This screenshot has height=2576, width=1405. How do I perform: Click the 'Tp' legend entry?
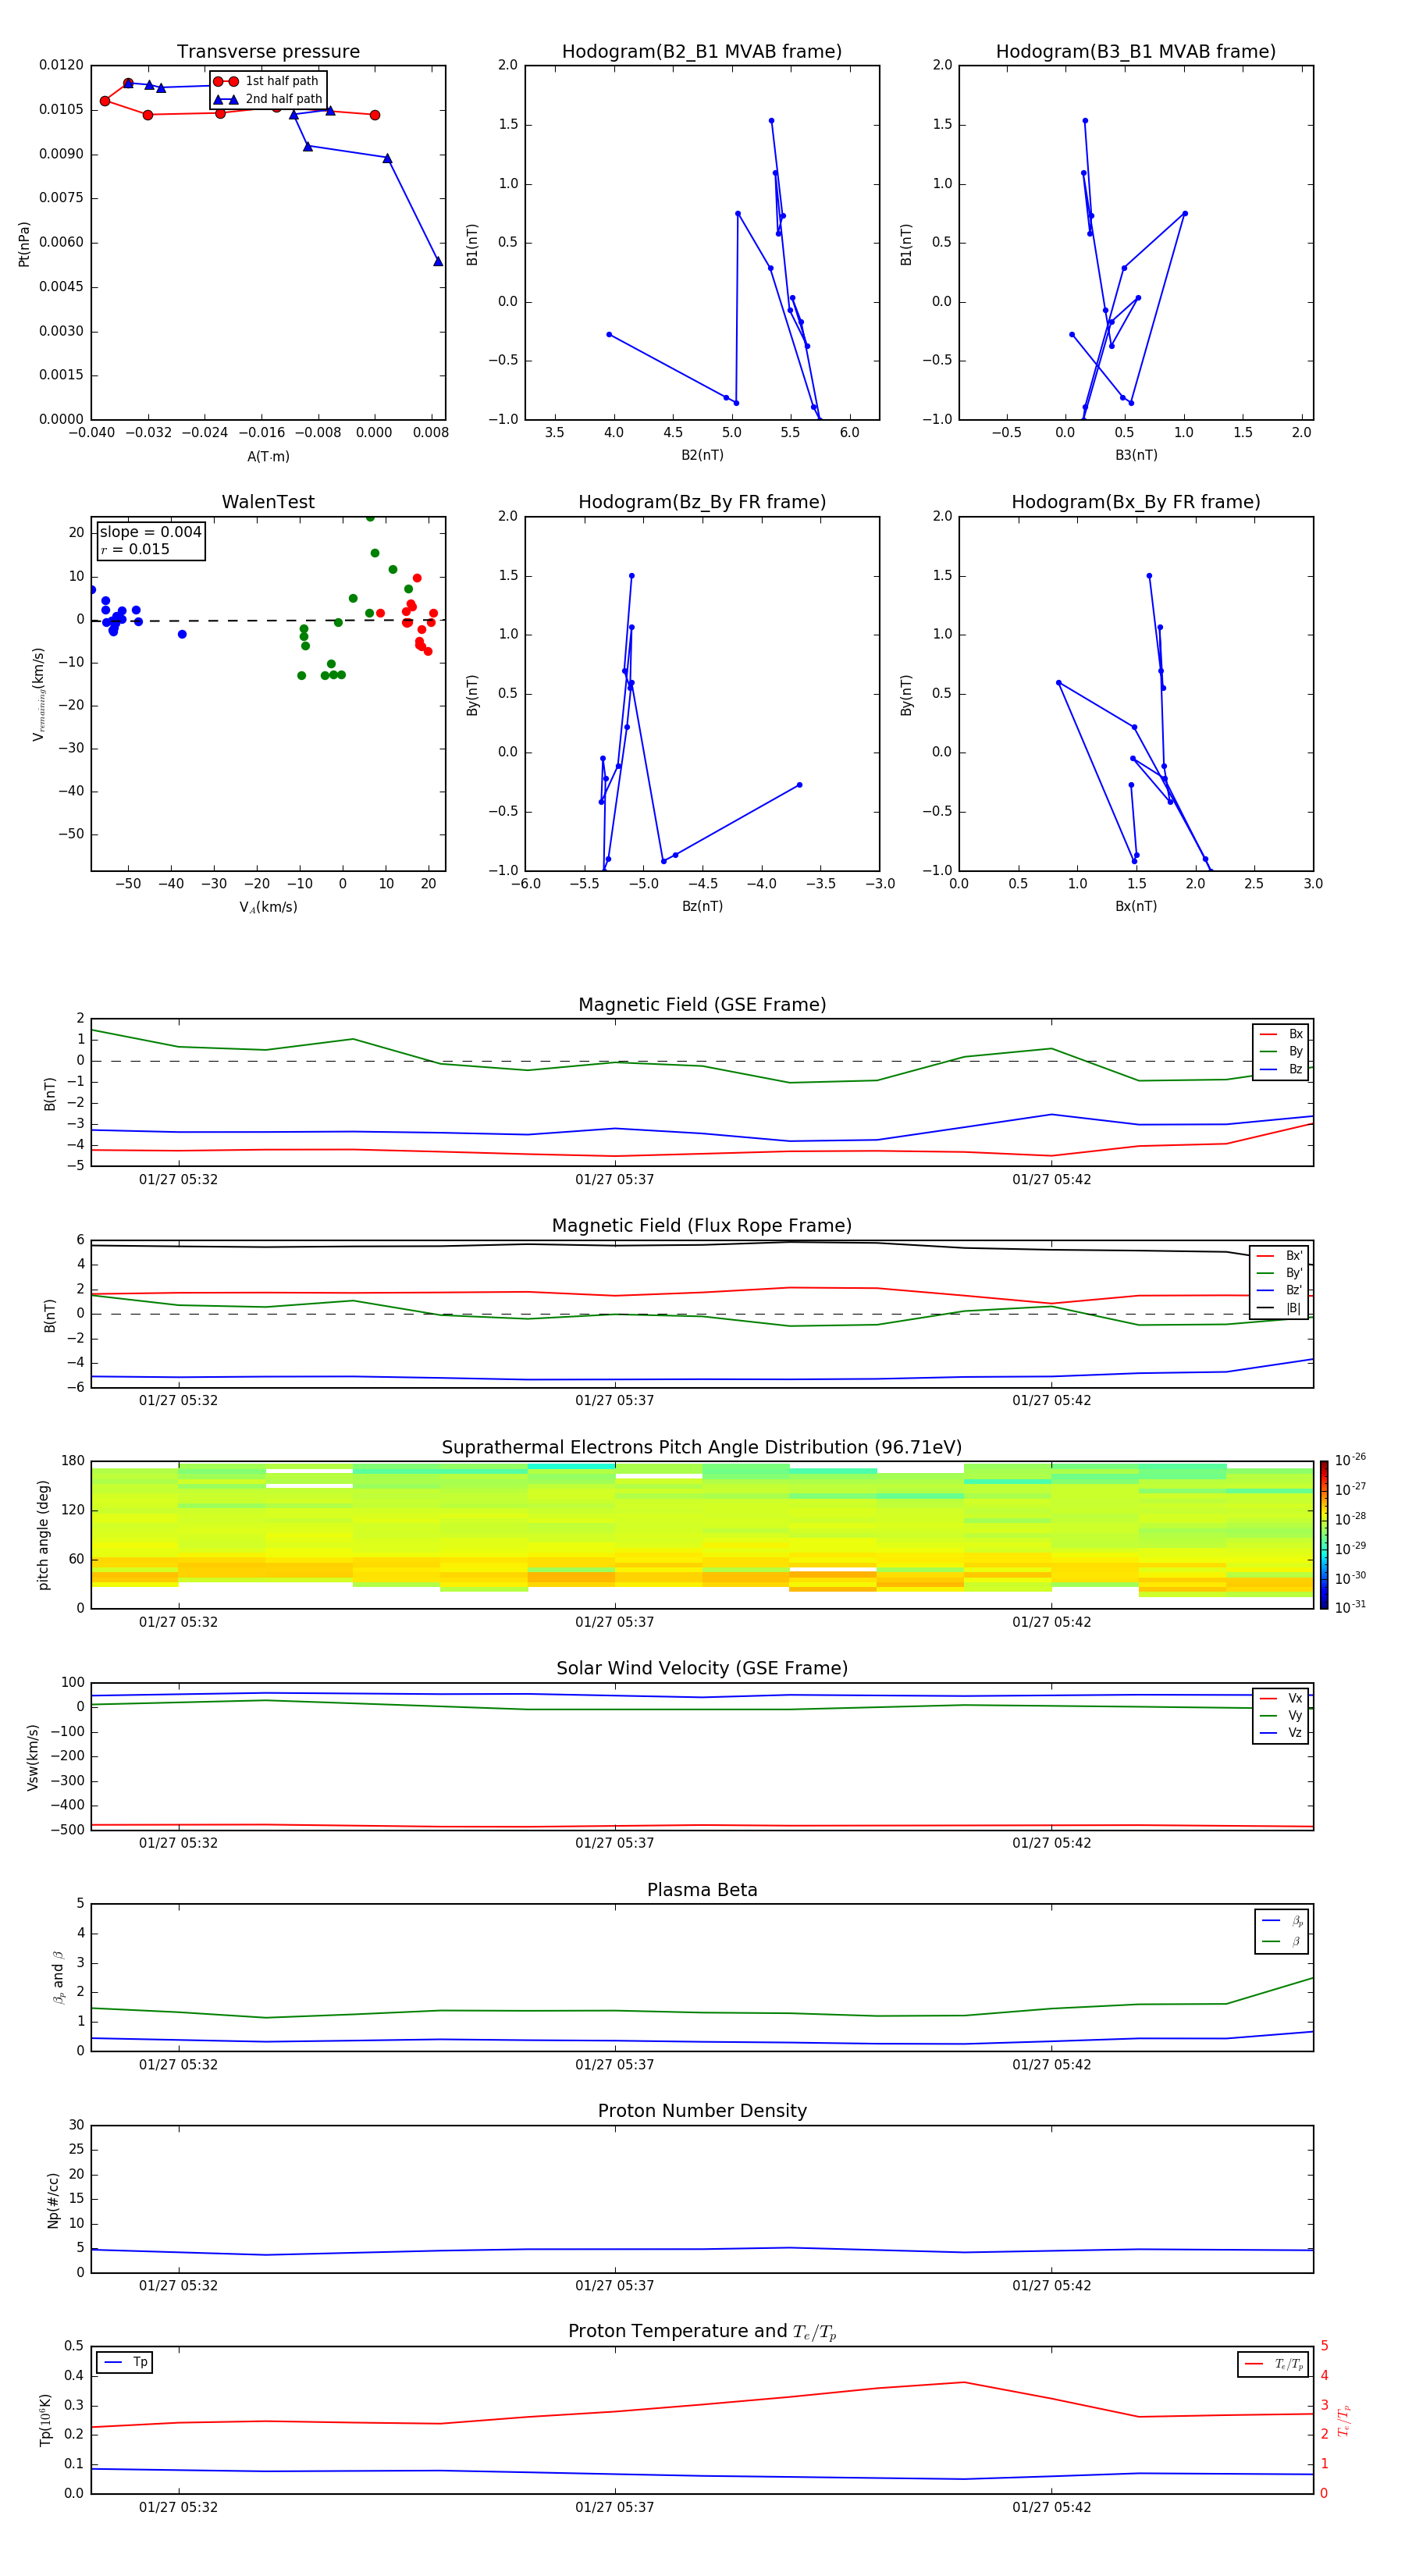click(x=126, y=2362)
